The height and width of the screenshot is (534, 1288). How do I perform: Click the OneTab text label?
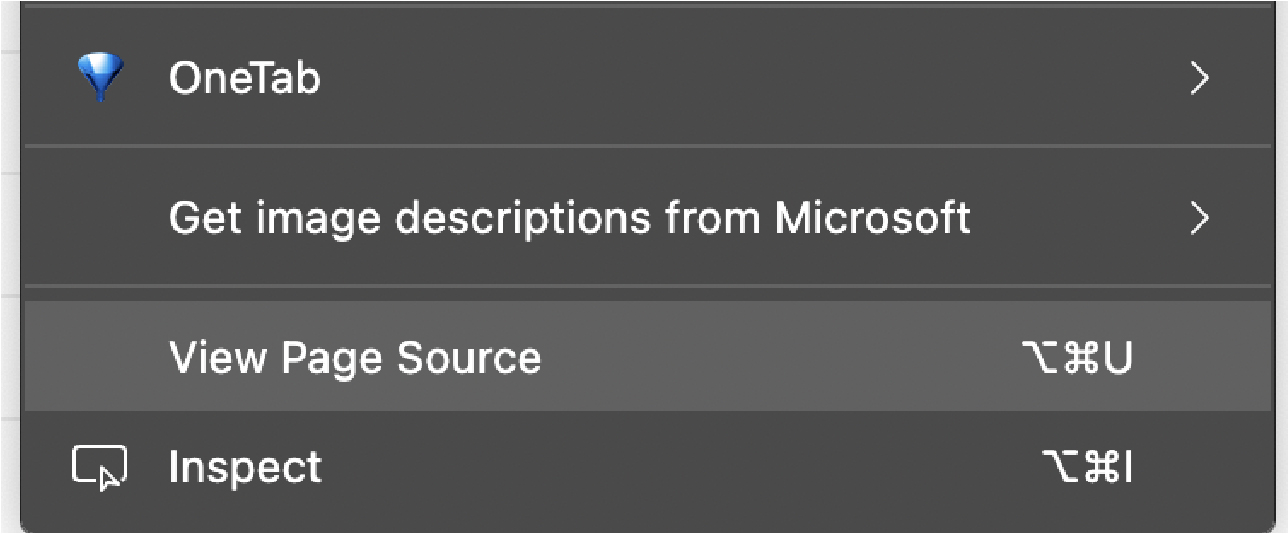(x=245, y=78)
